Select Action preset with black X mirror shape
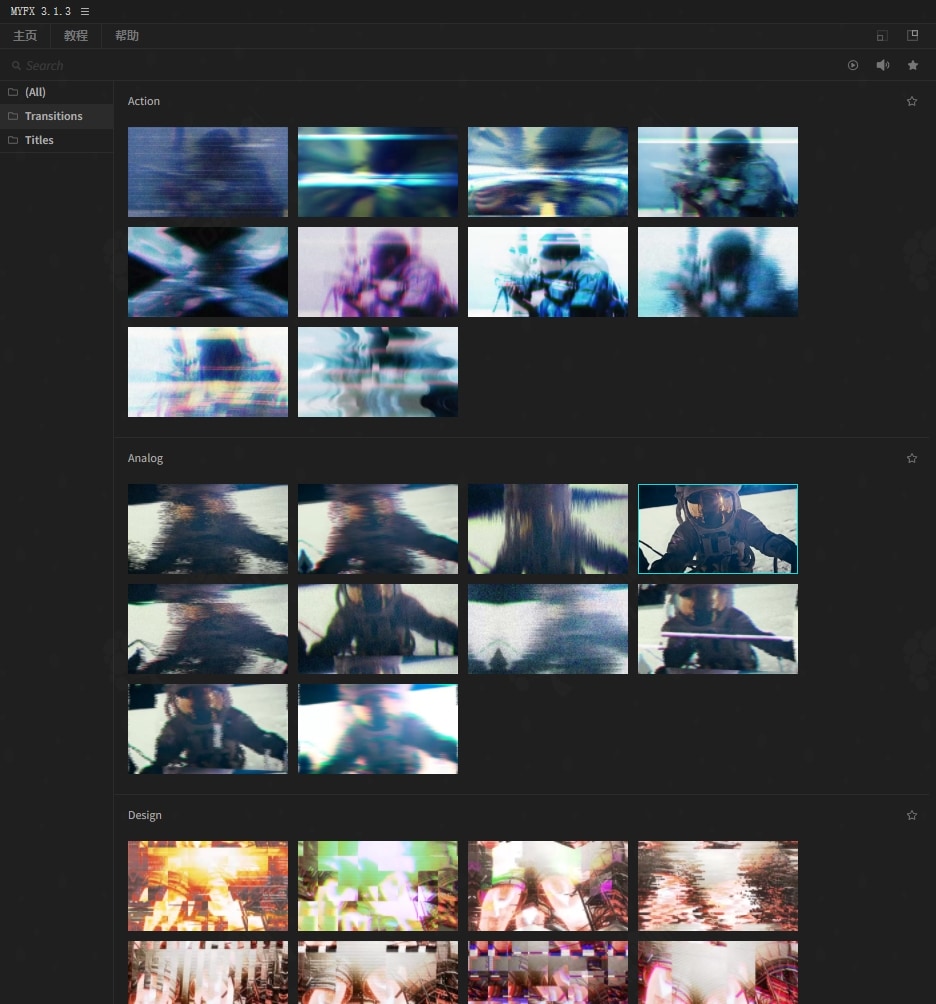 [208, 272]
